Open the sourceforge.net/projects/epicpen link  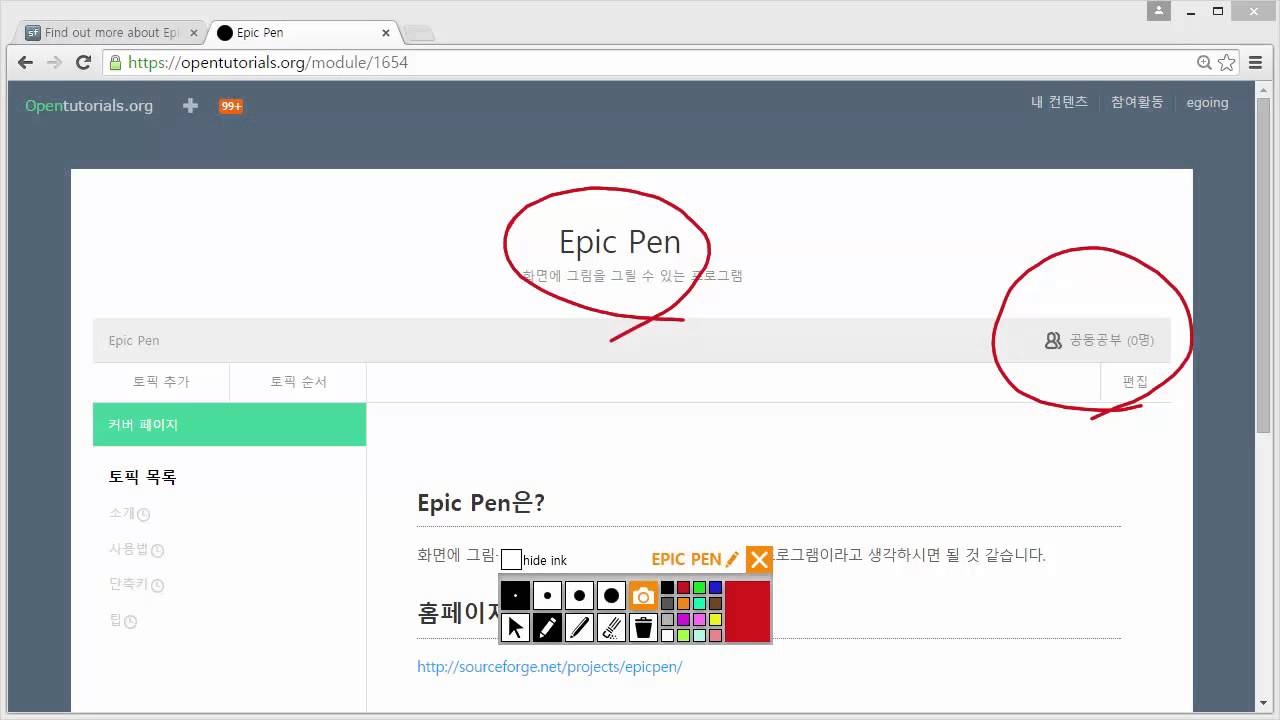(x=549, y=666)
